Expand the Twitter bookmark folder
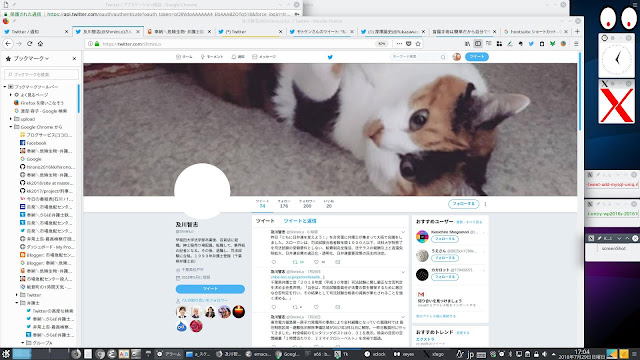The image size is (640, 360). [17, 295]
